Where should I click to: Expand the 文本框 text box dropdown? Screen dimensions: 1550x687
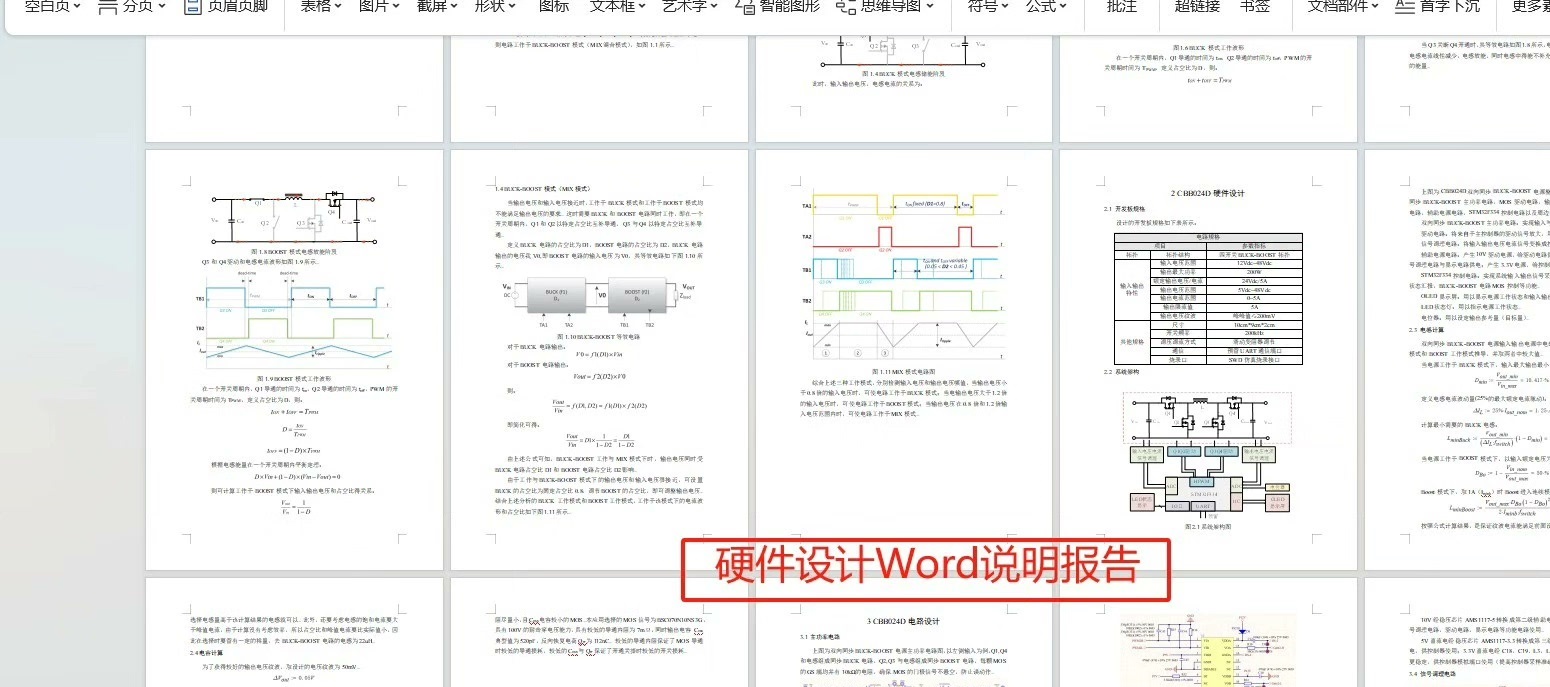[x=618, y=6]
